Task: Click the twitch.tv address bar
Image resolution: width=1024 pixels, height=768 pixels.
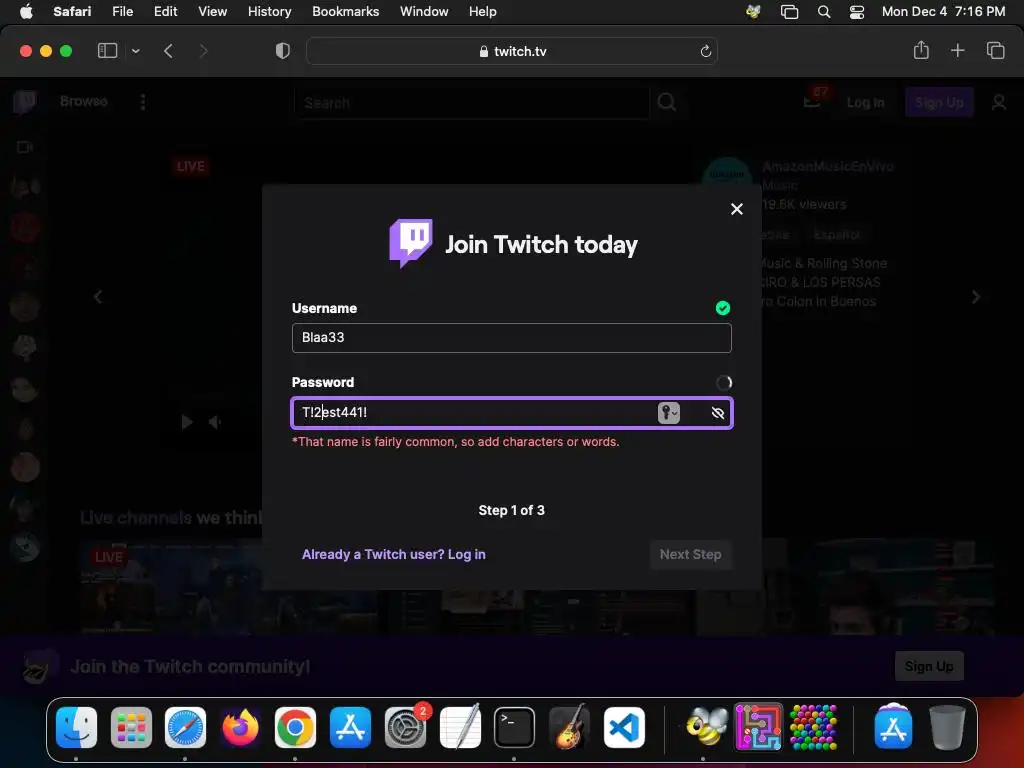Action: point(511,51)
